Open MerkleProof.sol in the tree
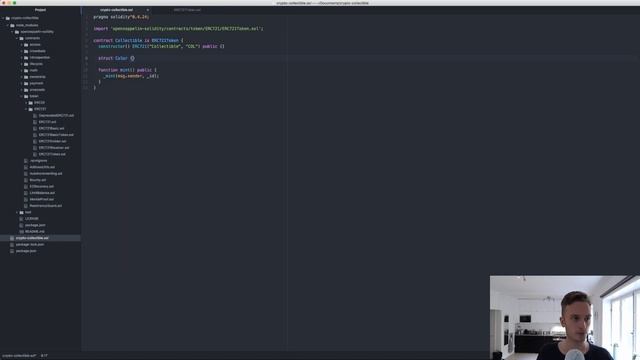 [42, 199]
